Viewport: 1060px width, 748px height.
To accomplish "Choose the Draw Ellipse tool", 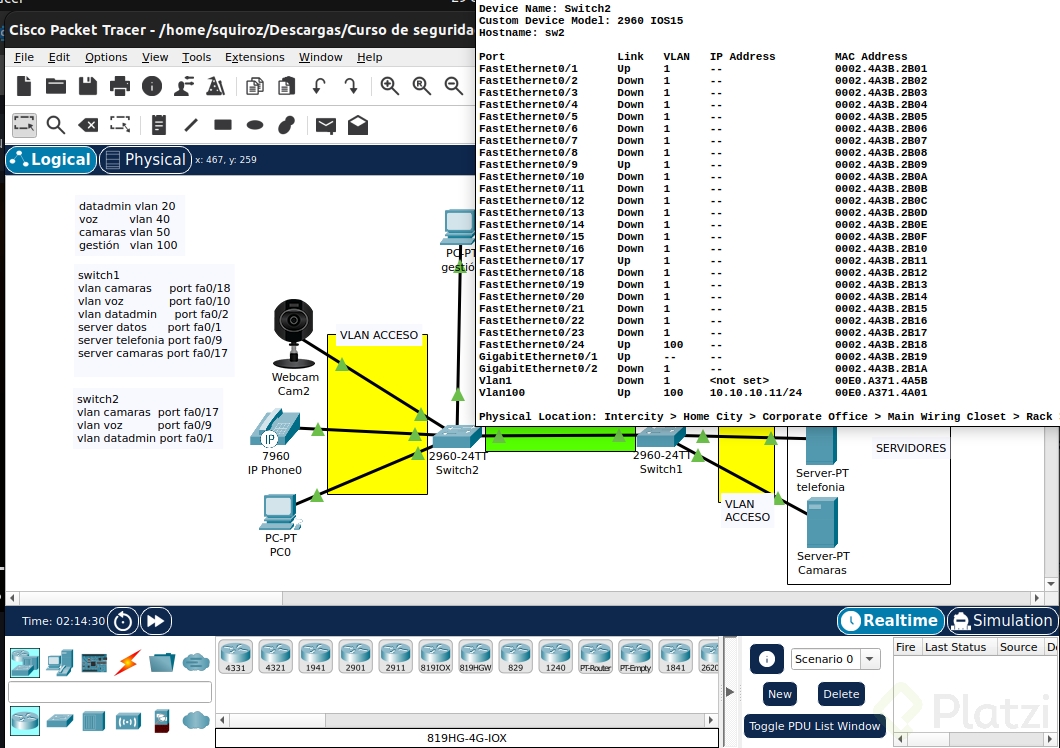I will coord(255,124).
